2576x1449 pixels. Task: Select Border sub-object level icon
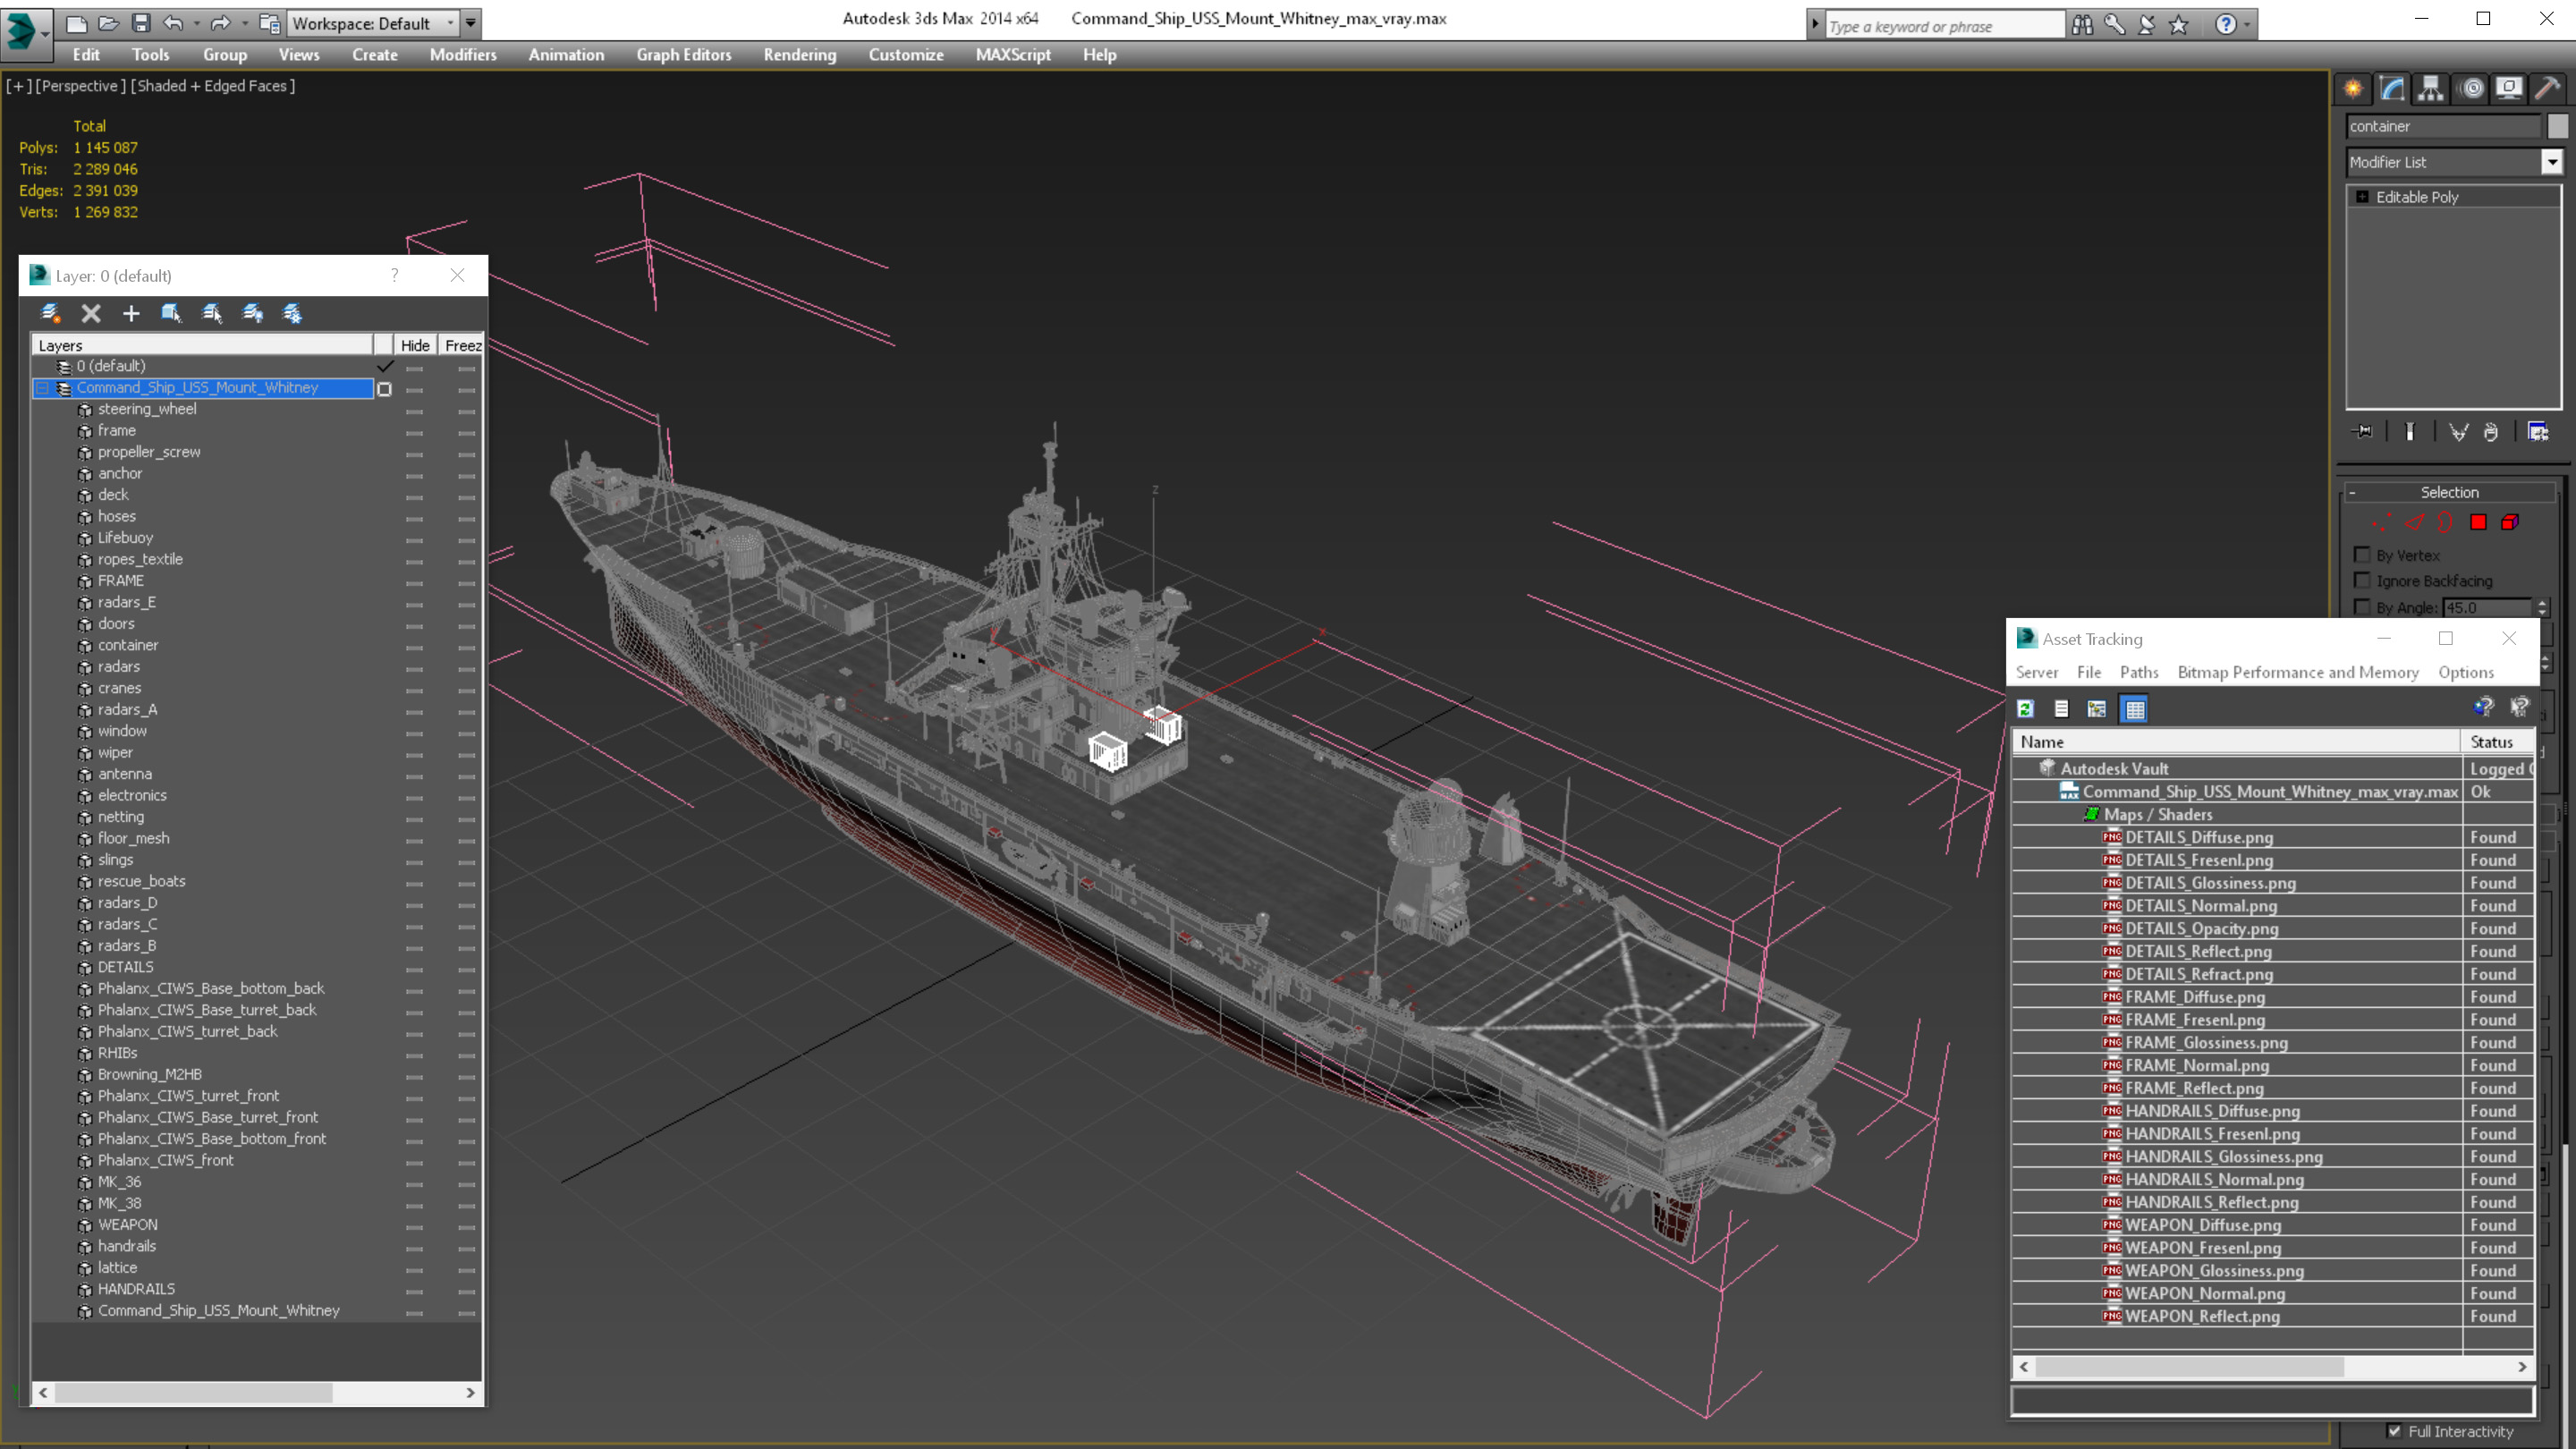click(2446, 523)
